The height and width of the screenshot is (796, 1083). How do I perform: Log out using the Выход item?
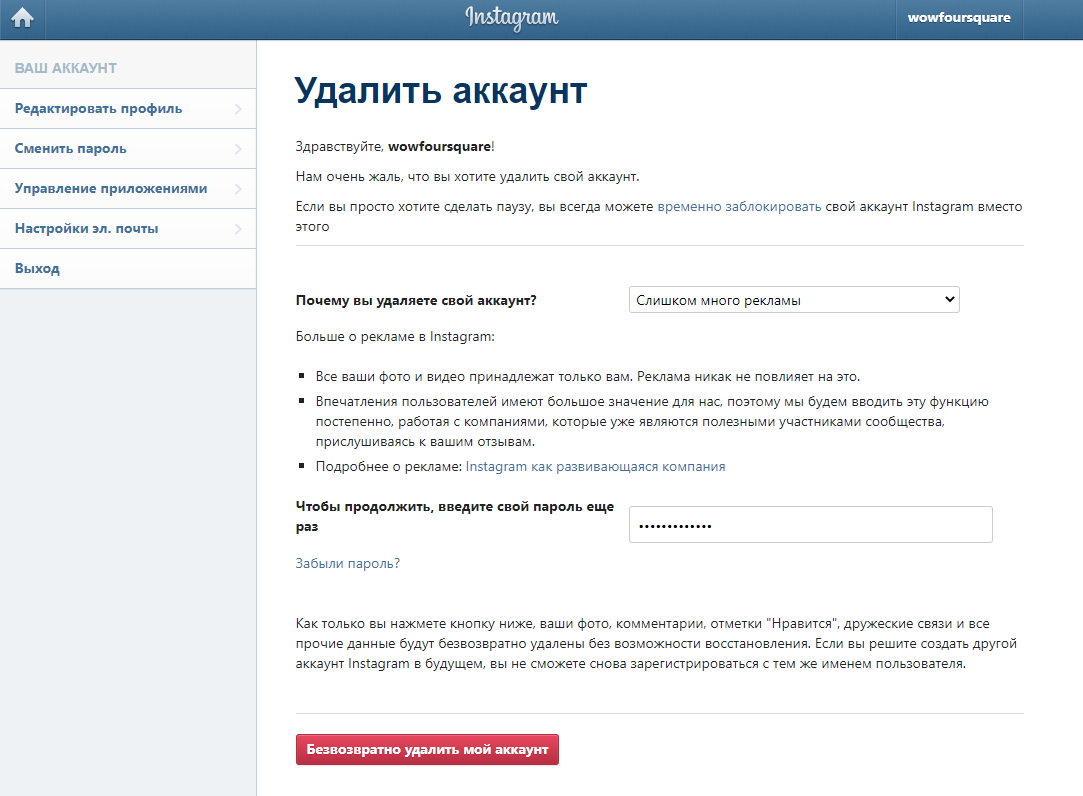(x=37, y=268)
